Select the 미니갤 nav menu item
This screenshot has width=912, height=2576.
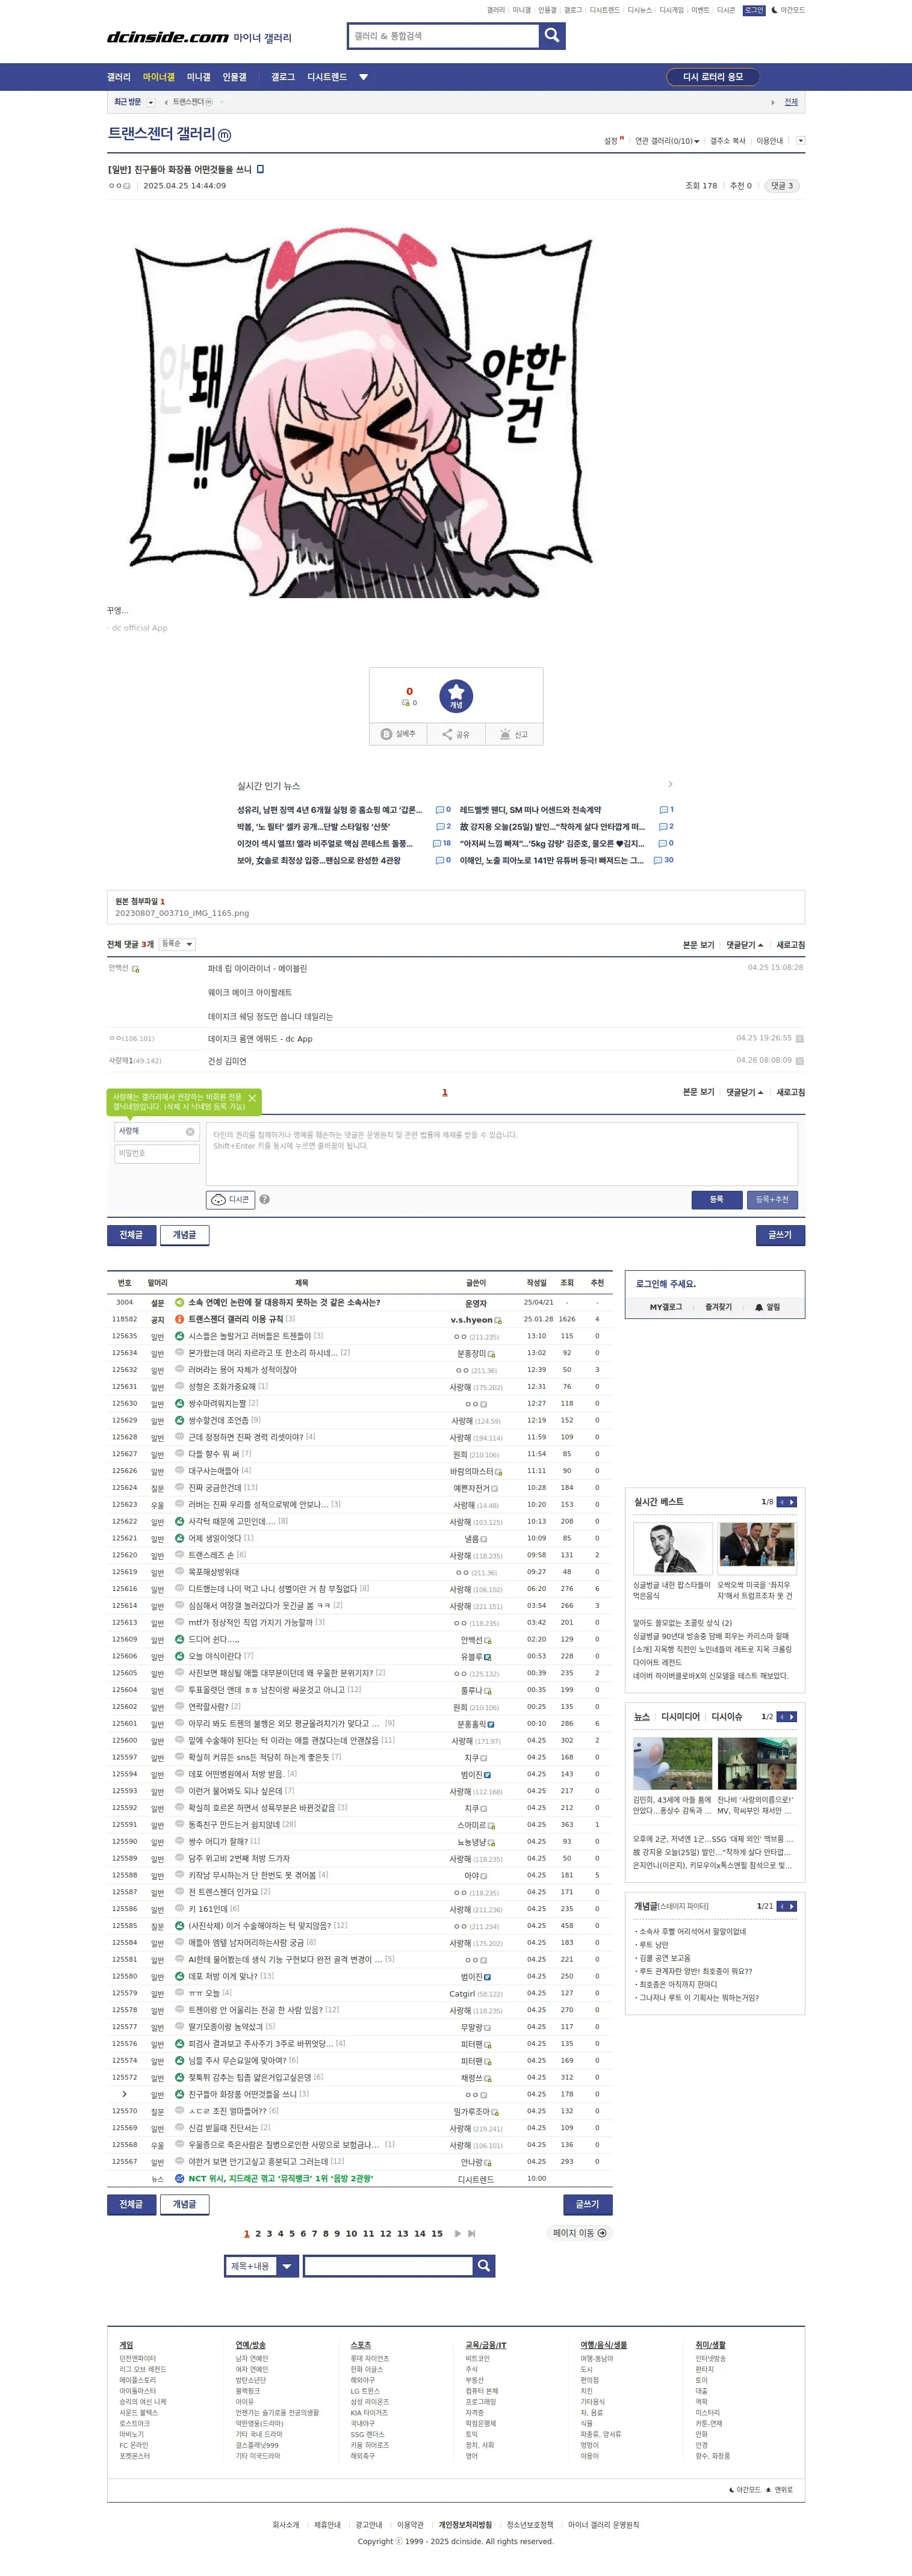(x=199, y=77)
